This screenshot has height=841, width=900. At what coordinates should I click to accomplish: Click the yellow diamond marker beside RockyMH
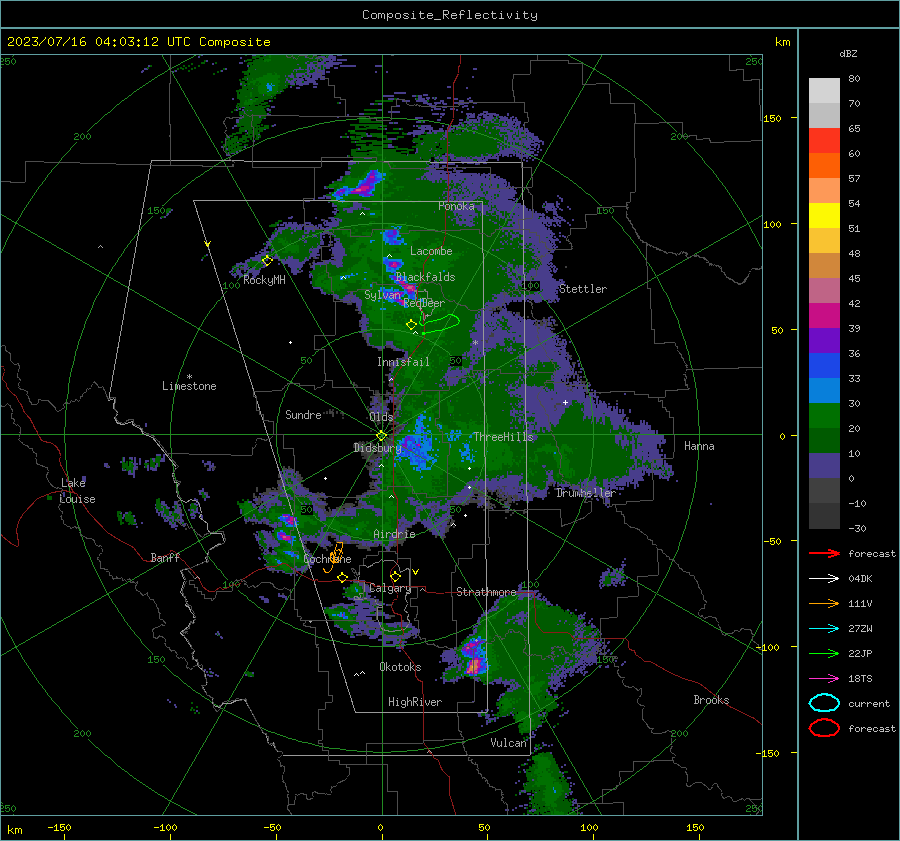(267, 261)
